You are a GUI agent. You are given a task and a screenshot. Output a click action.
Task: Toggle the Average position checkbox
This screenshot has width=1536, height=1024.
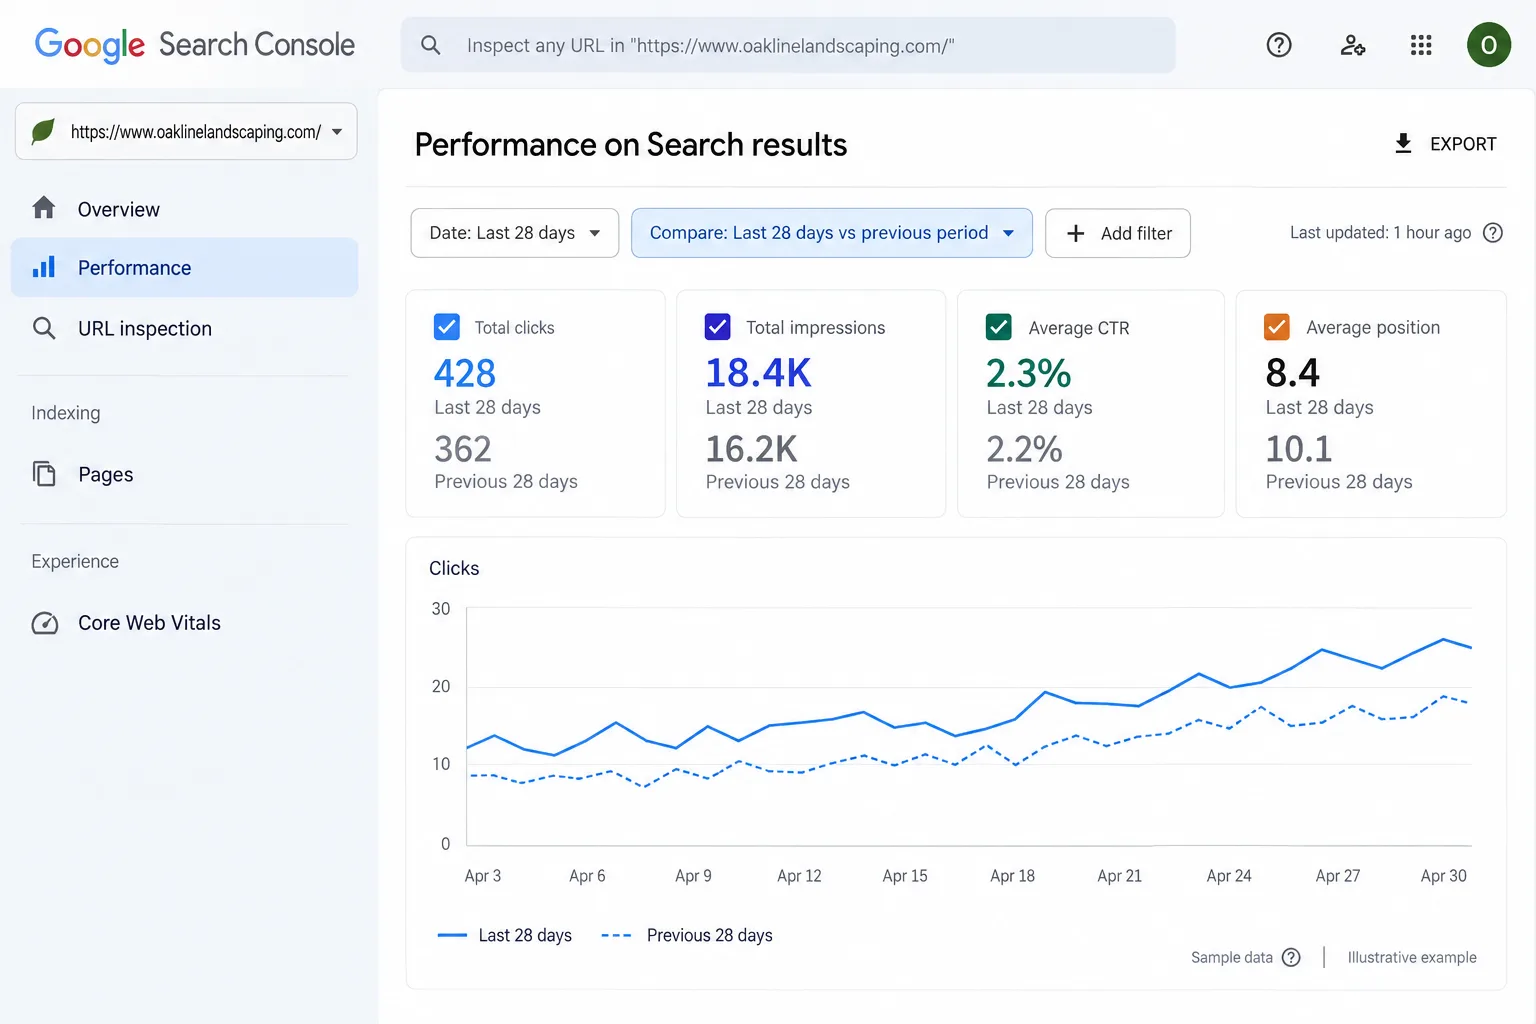tap(1277, 327)
